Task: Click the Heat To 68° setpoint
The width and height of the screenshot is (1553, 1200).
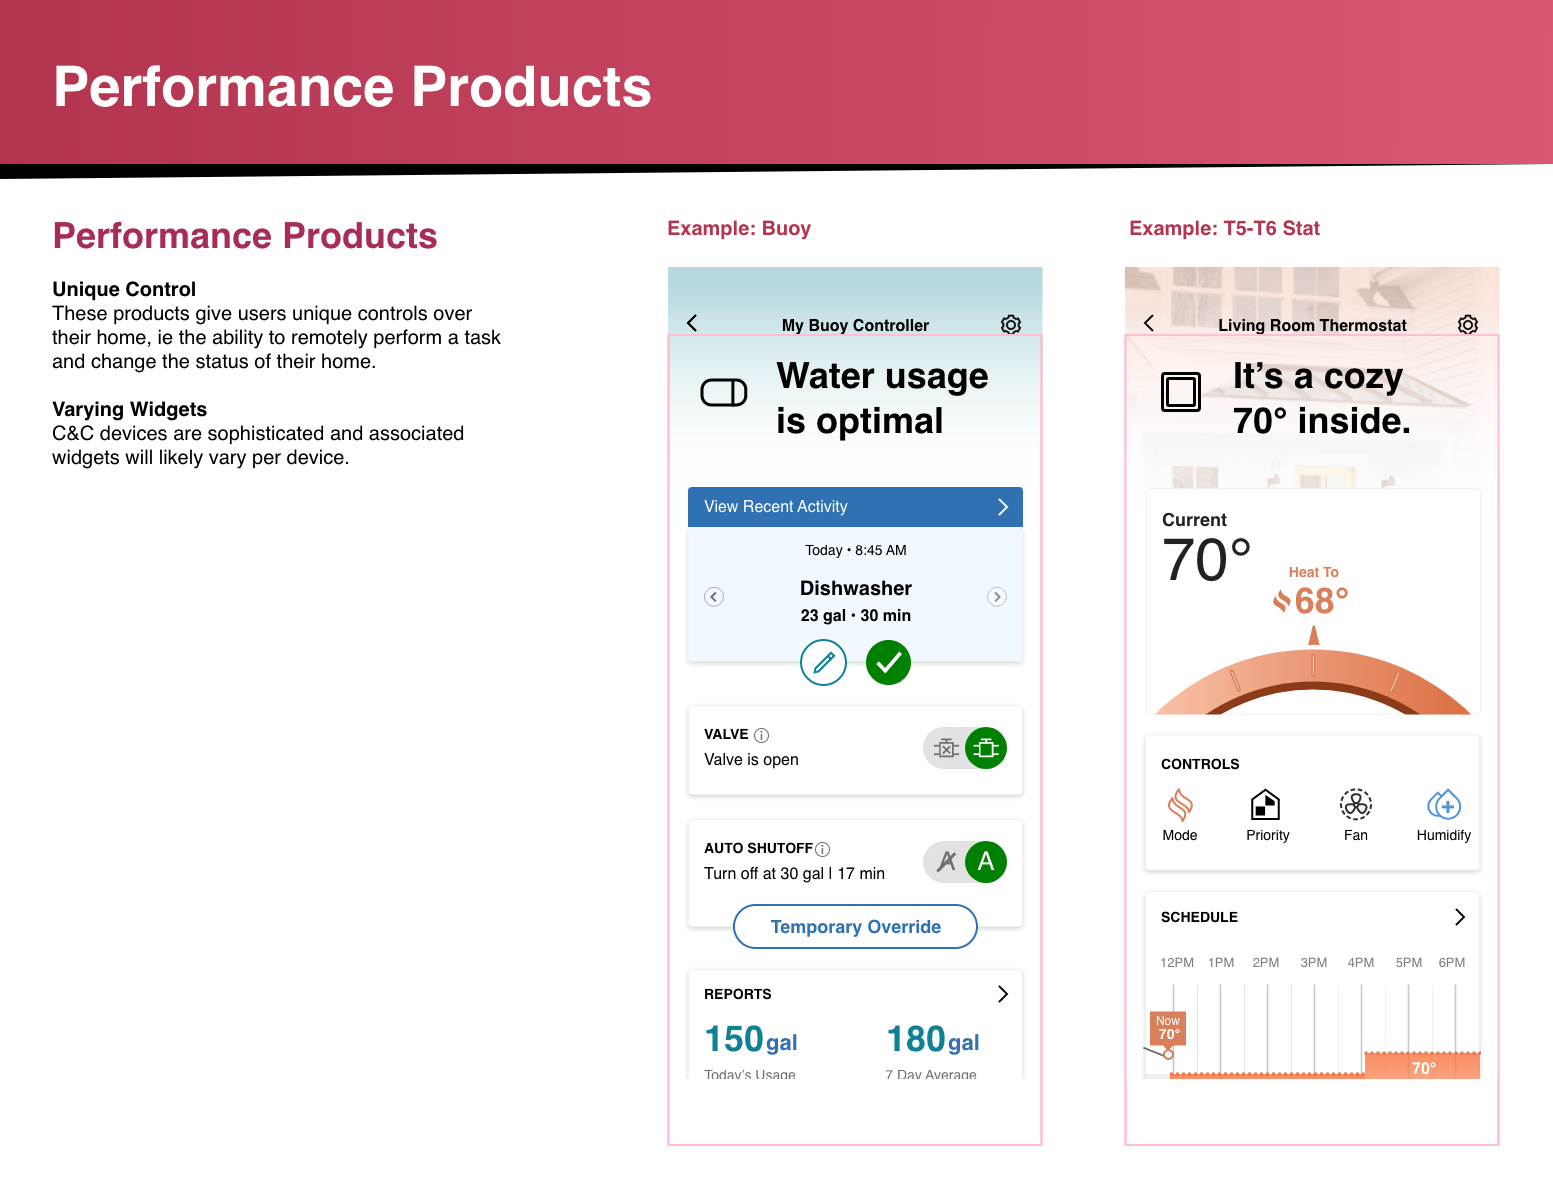Action: click(1321, 601)
